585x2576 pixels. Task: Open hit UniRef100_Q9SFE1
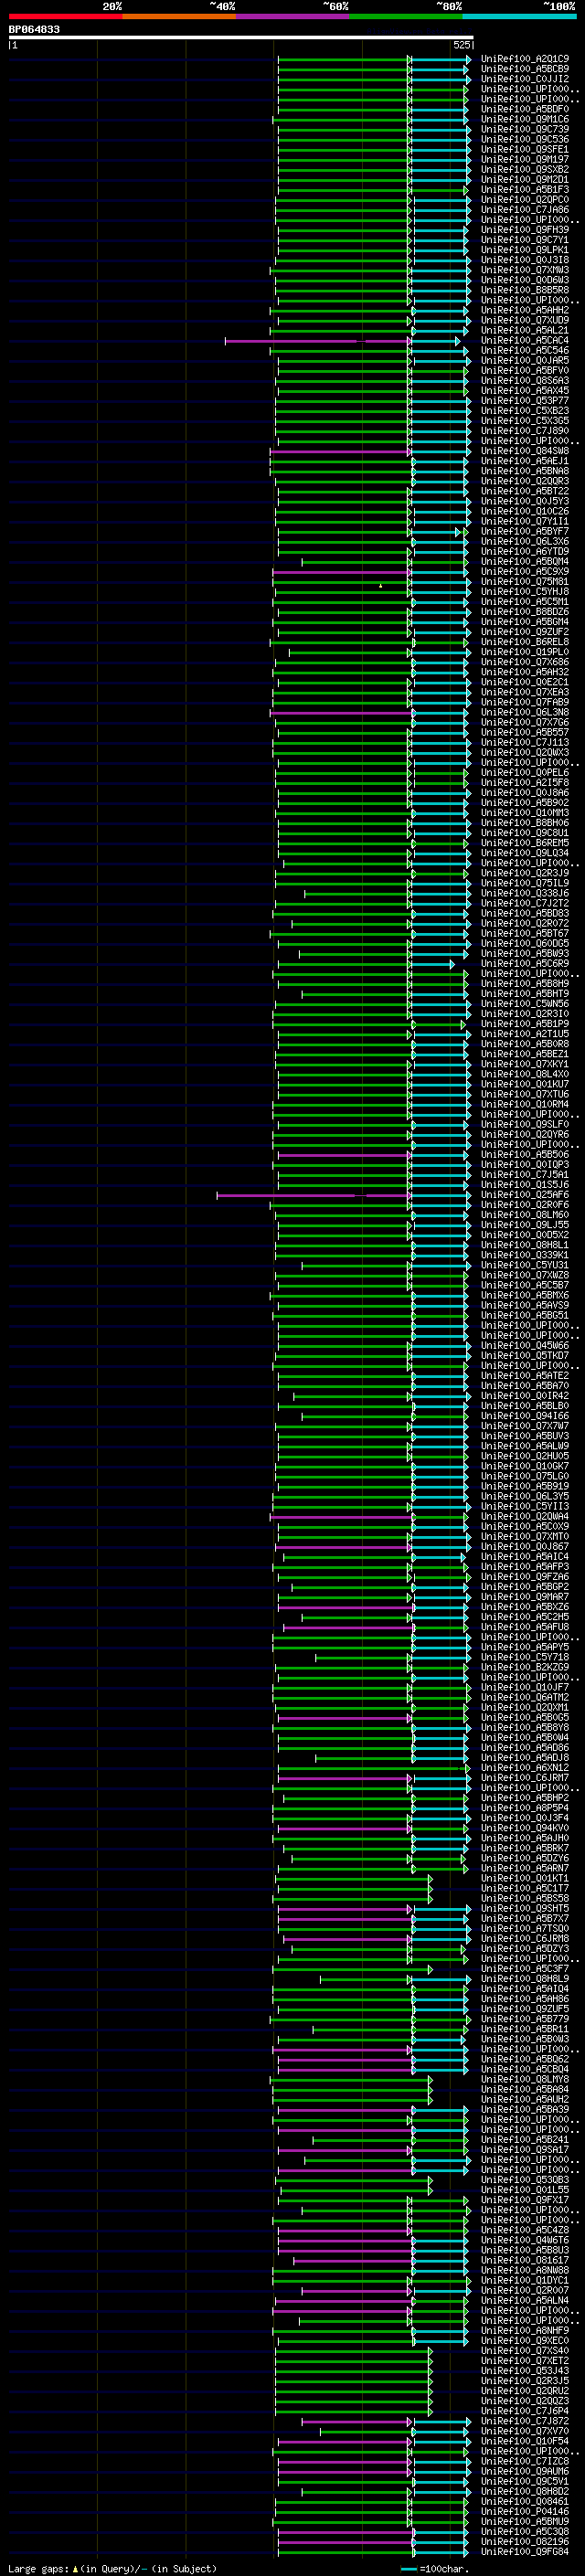pos(525,149)
